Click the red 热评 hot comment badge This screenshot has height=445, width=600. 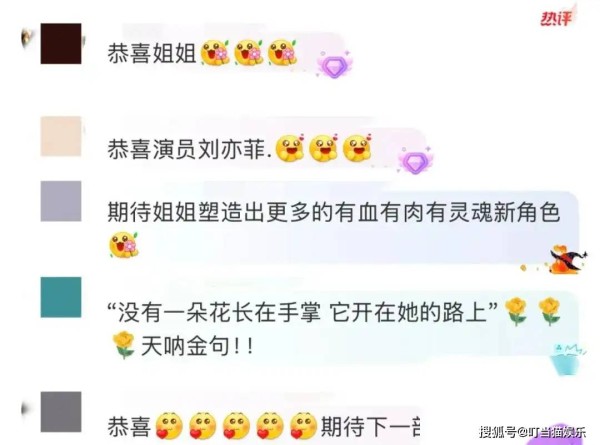(556, 18)
